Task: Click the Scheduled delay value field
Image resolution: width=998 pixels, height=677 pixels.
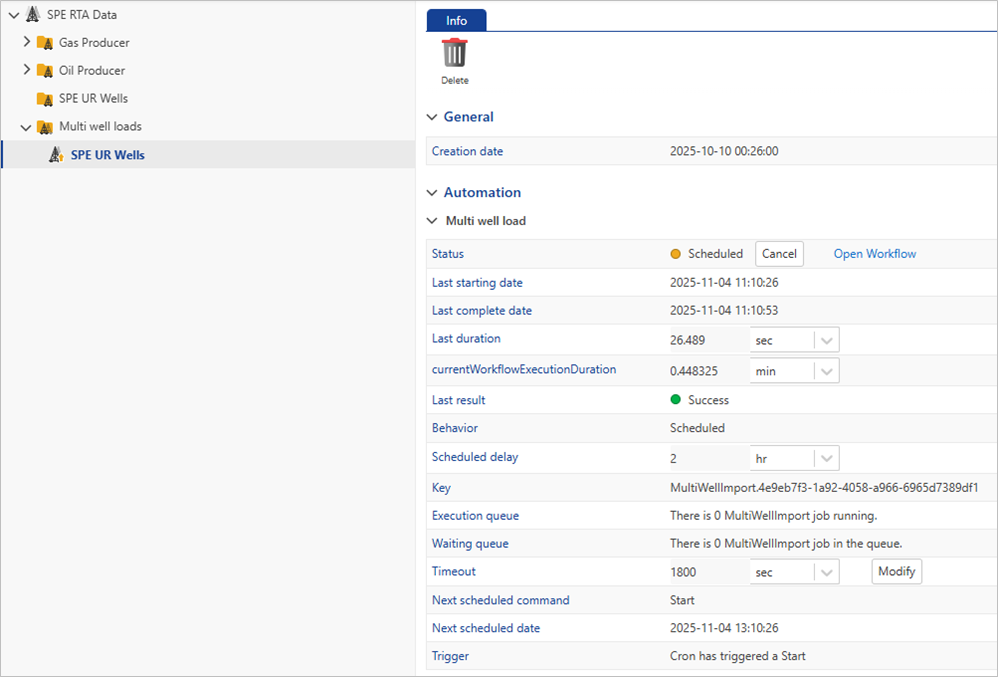Action: click(707, 459)
